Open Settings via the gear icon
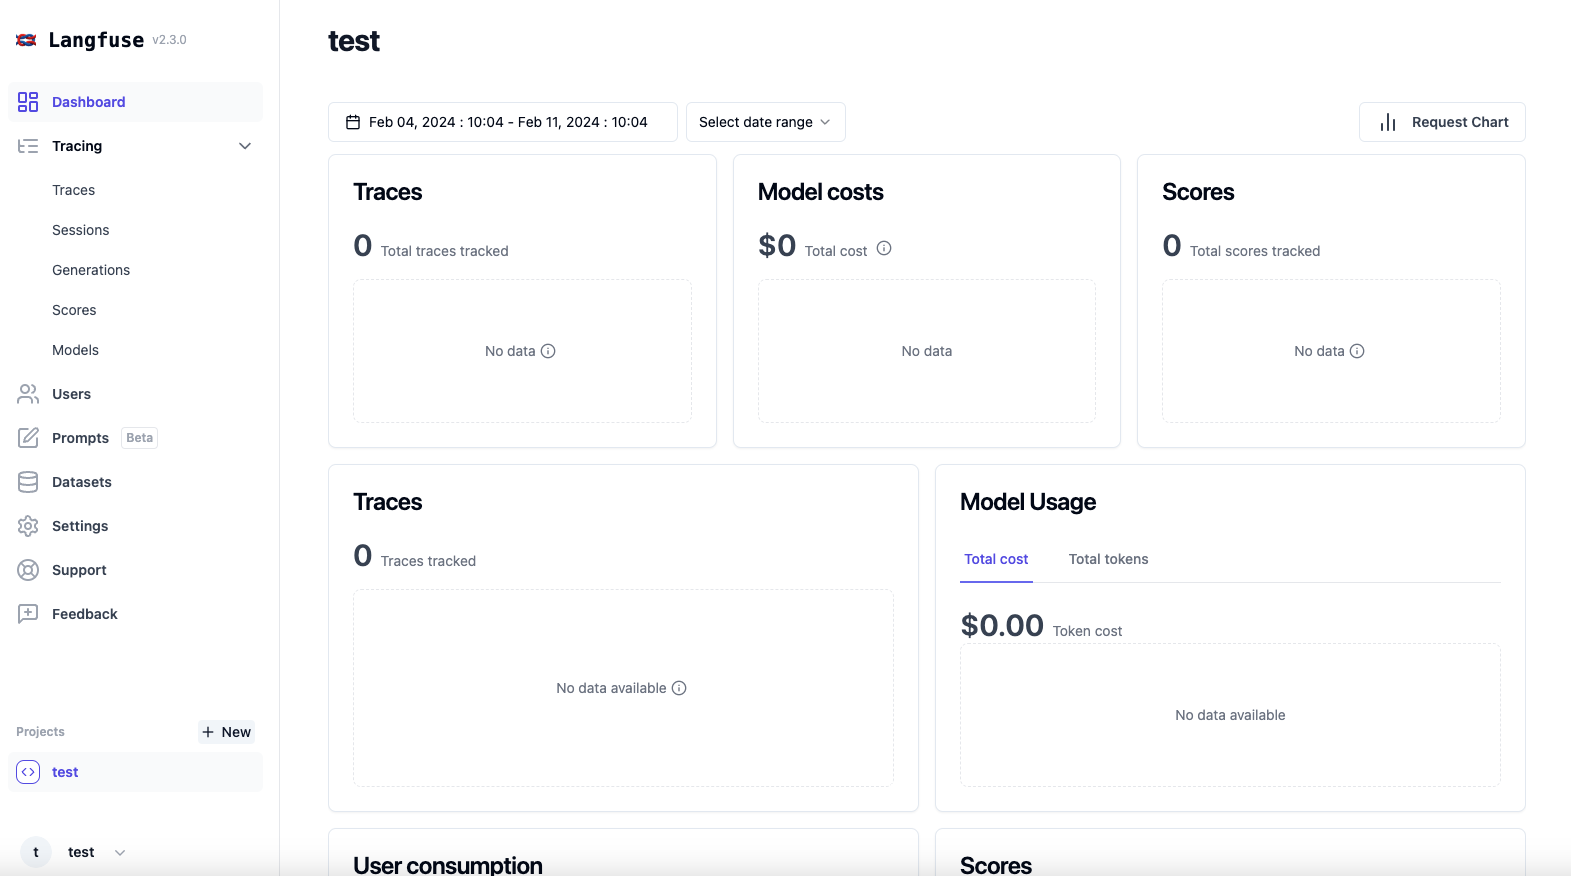The image size is (1571, 876). [x=28, y=526]
